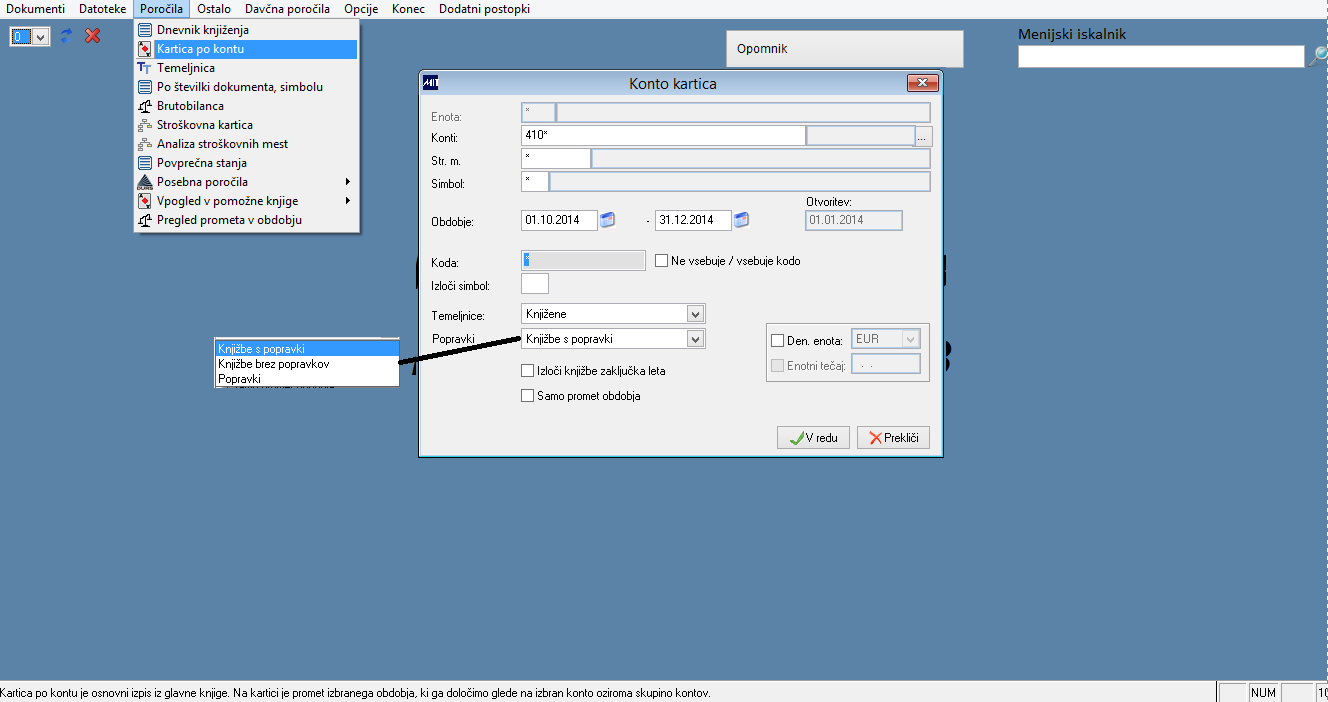Image resolution: width=1328 pixels, height=702 pixels.
Task: Click the Konti input field
Action: 663,136
